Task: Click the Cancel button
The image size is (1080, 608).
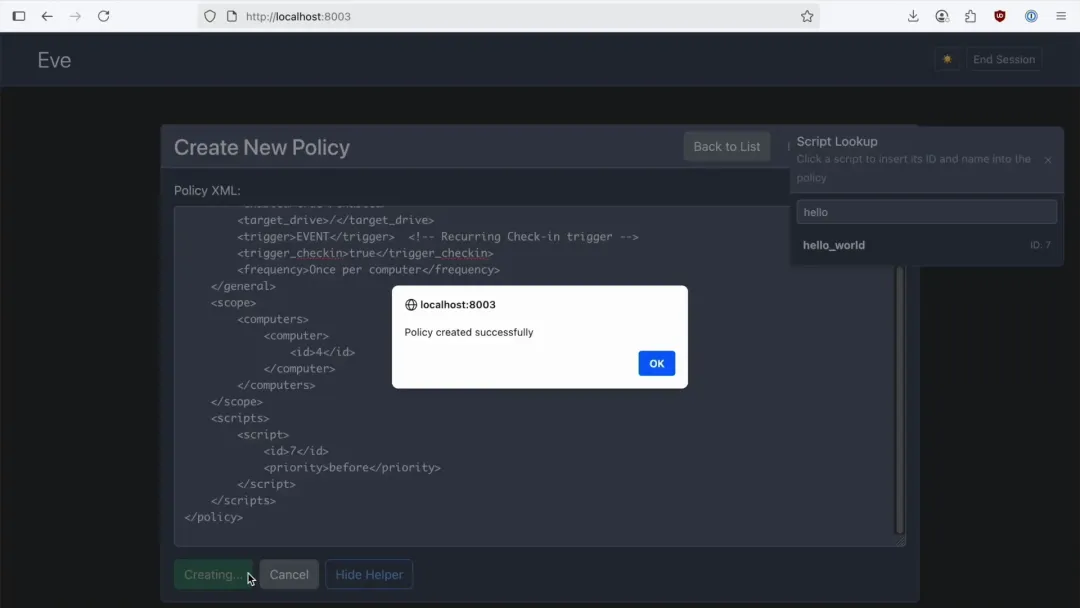Action: (x=289, y=574)
